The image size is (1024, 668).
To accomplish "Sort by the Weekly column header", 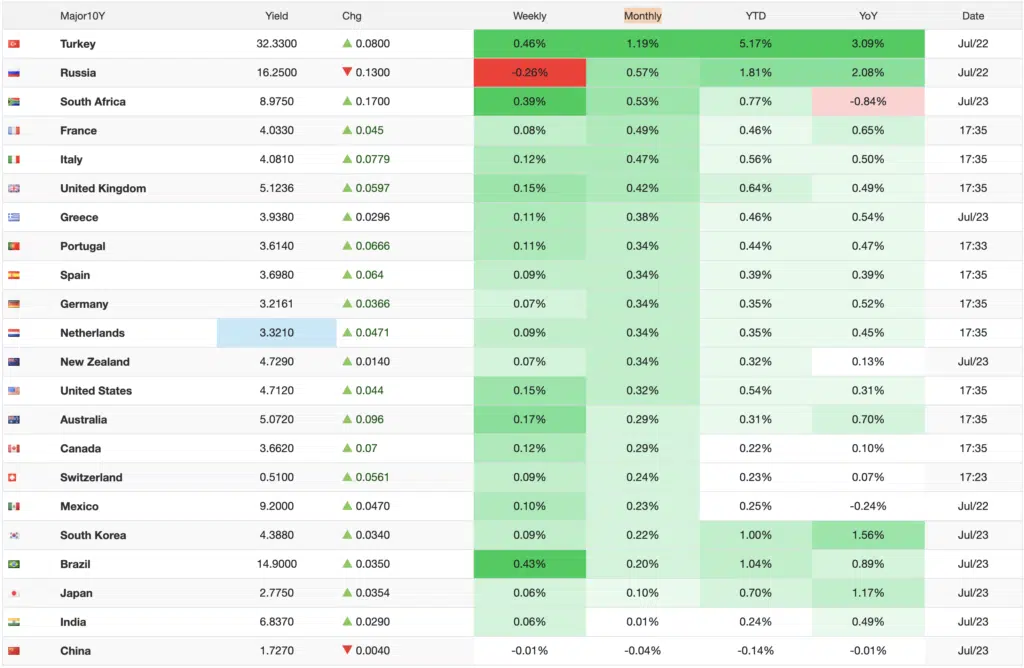I will pyautogui.click(x=530, y=16).
